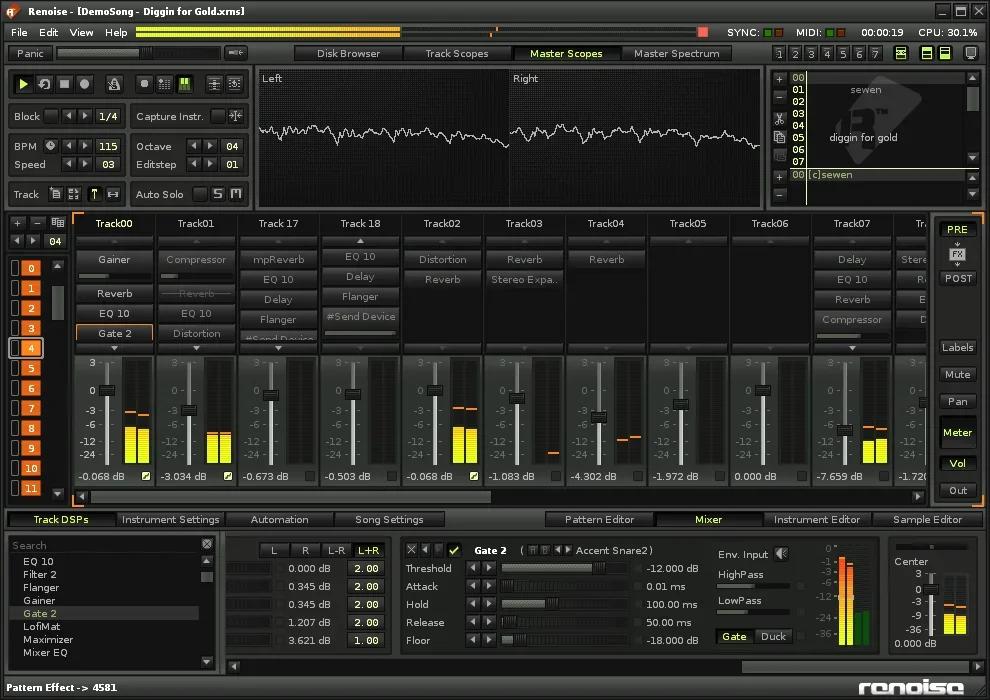Click the BPM clock icon
The width and height of the screenshot is (990, 700).
tap(50, 146)
